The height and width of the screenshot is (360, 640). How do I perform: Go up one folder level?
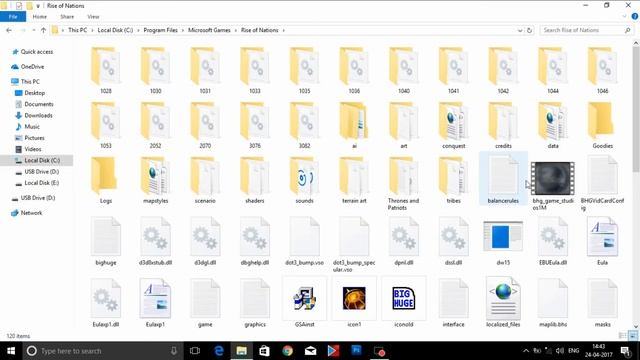click(43, 30)
